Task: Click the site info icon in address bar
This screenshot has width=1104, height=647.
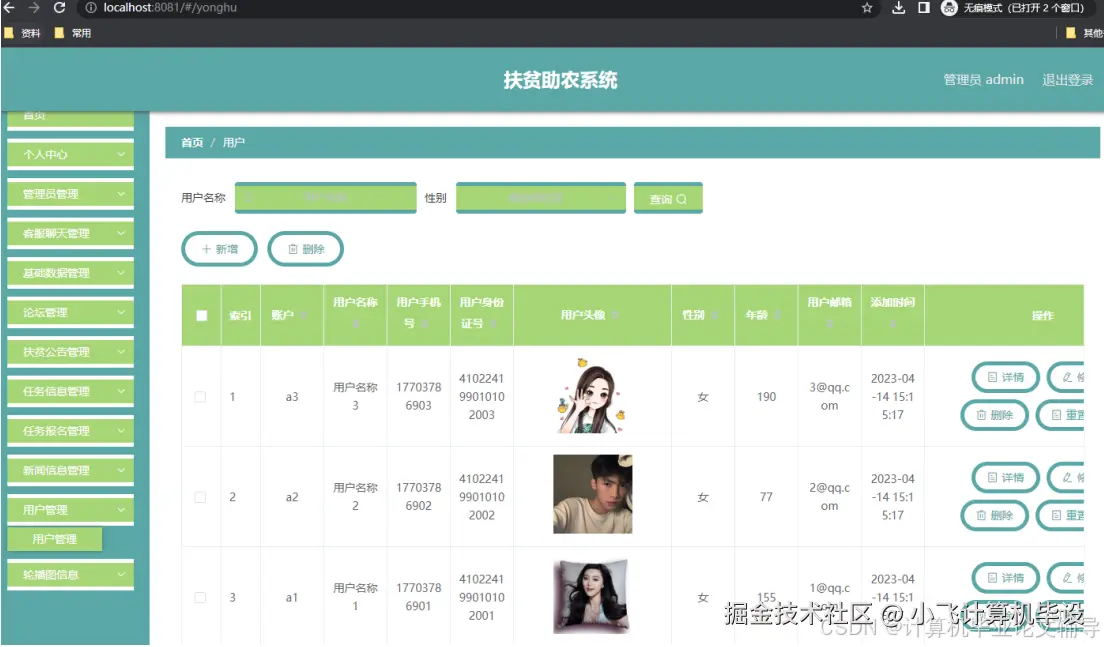Action: pyautogui.click(x=91, y=8)
